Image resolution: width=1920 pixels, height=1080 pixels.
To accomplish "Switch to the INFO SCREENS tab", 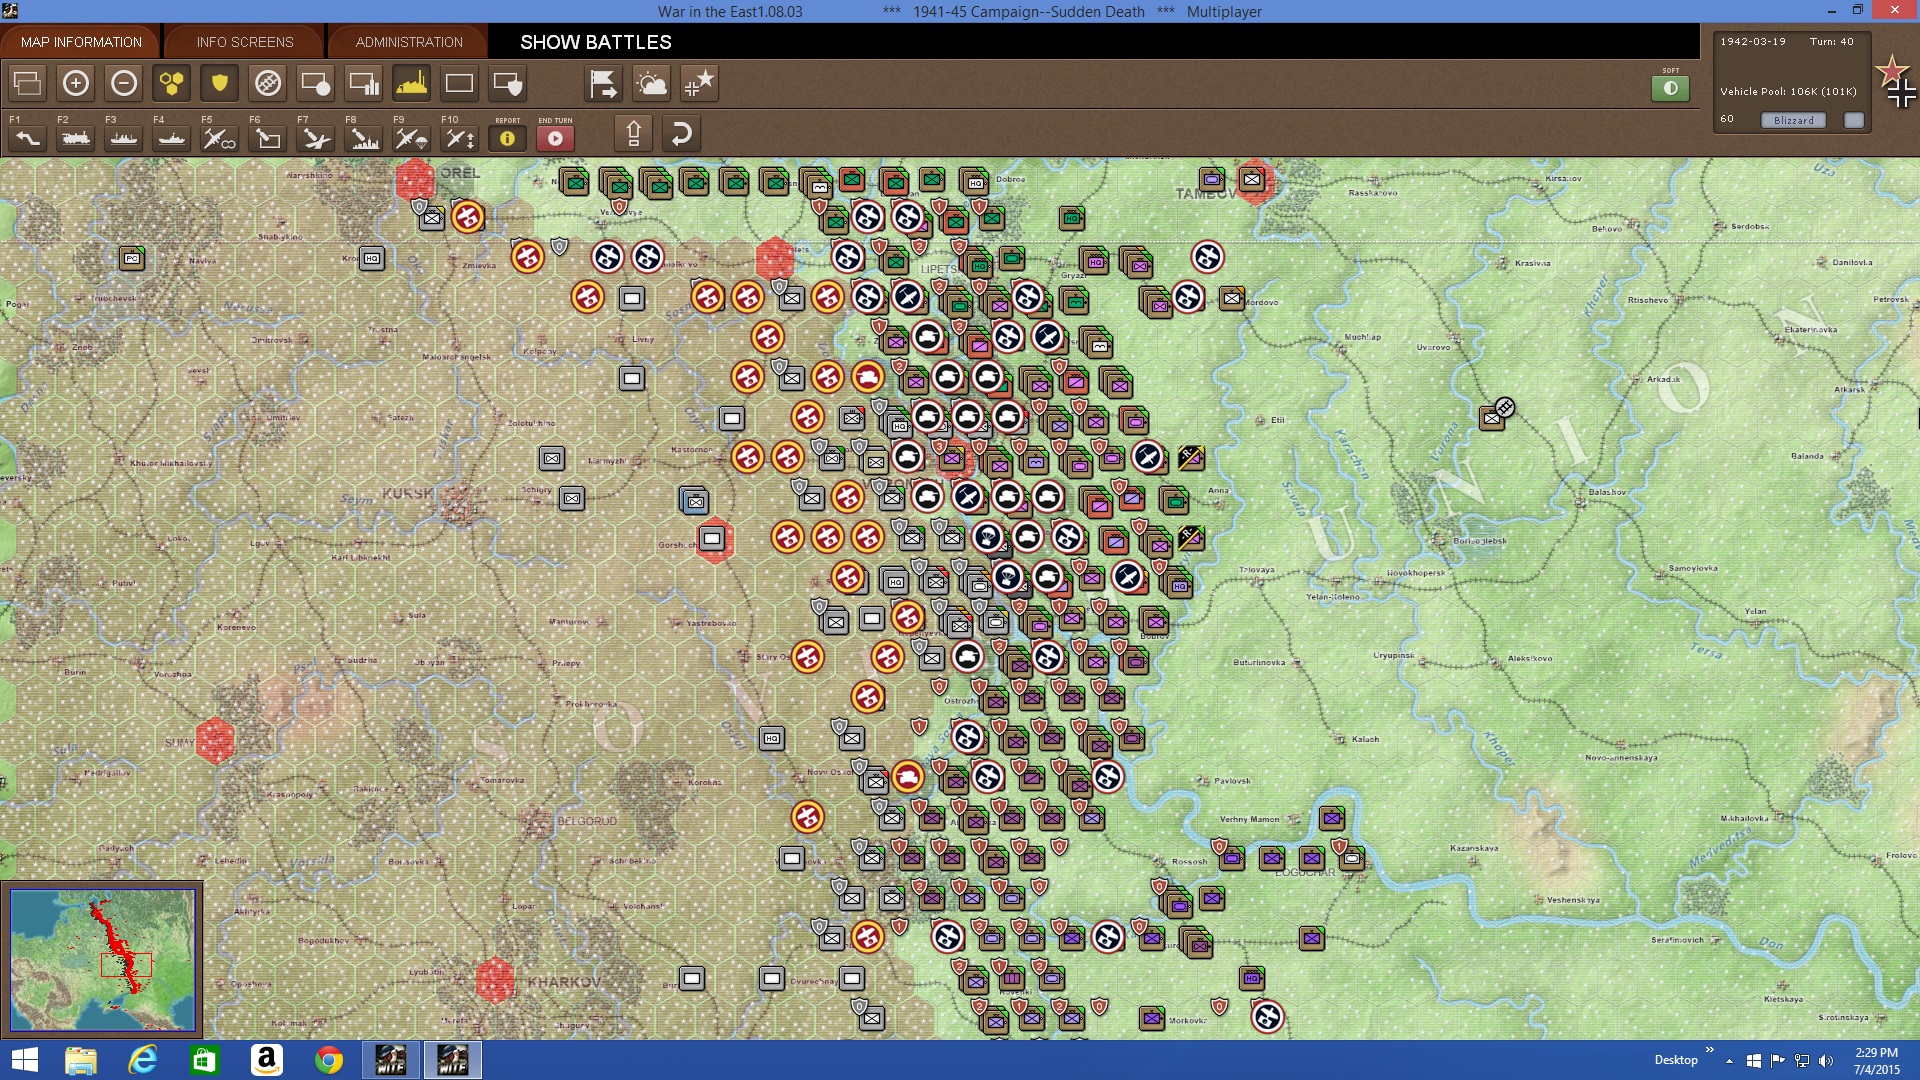I will (x=245, y=42).
